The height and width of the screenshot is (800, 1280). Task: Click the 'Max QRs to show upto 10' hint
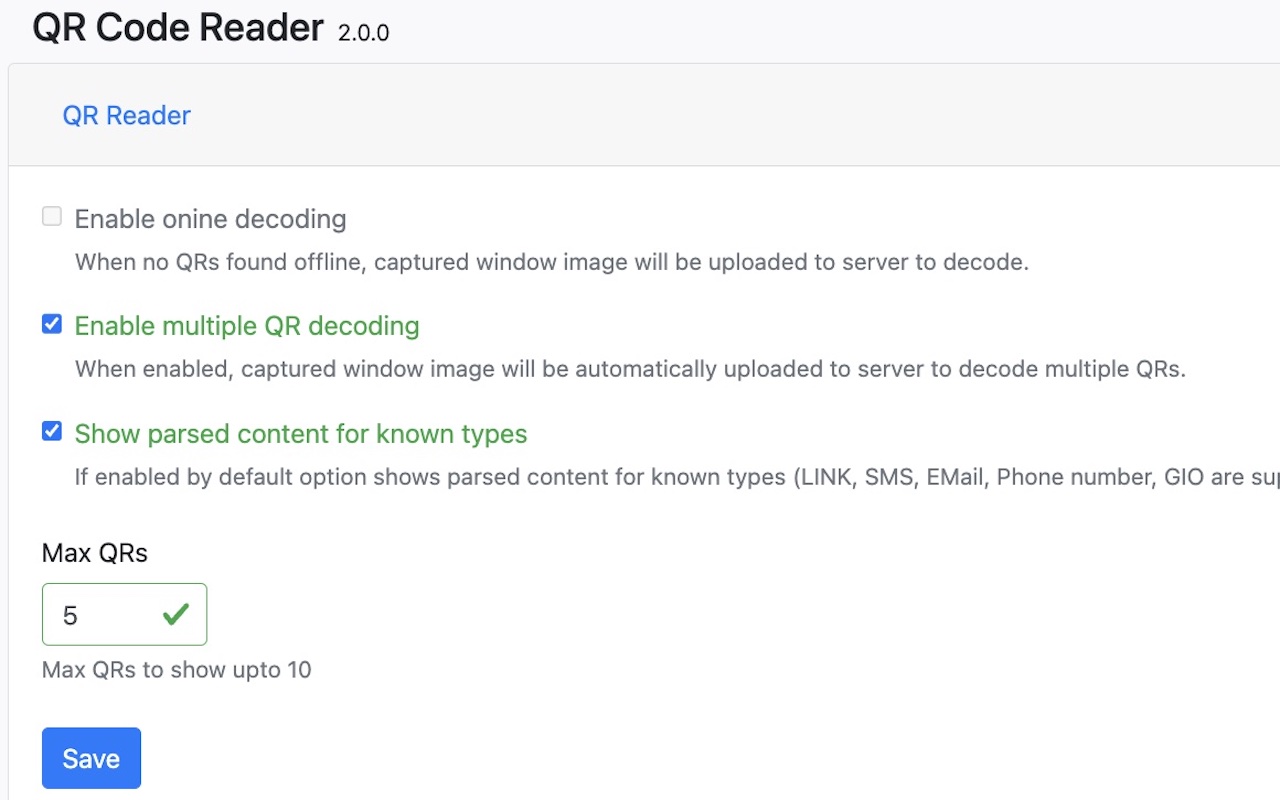[x=177, y=670]
